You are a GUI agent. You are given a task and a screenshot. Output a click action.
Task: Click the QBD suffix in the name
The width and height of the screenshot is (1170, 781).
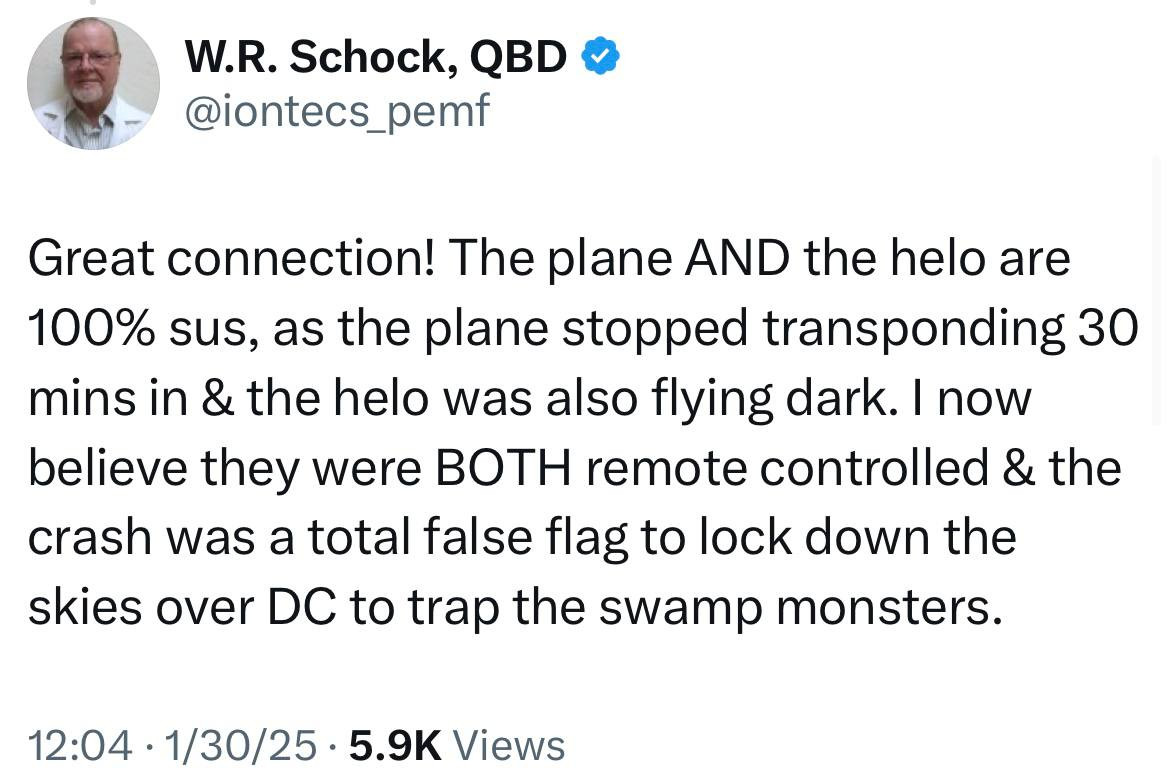518,58
